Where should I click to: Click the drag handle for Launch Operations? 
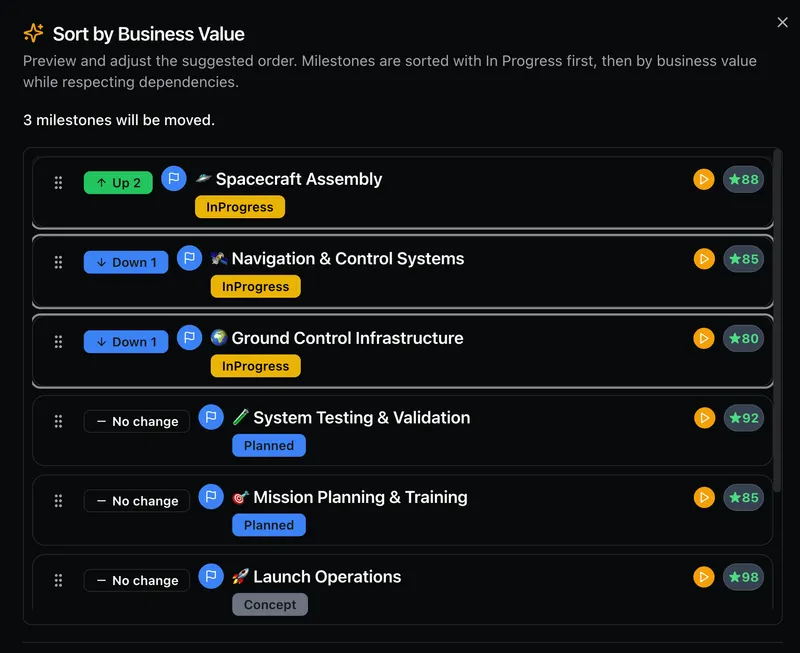[58, 580]
